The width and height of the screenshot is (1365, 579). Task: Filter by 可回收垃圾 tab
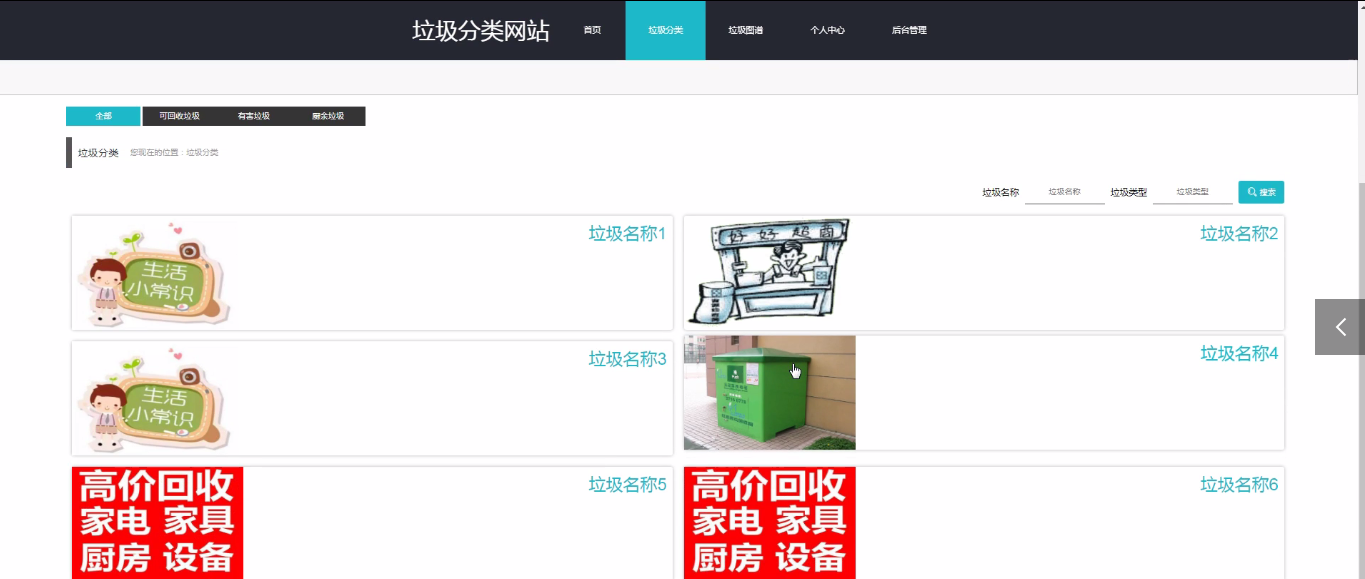coord(179,116)
